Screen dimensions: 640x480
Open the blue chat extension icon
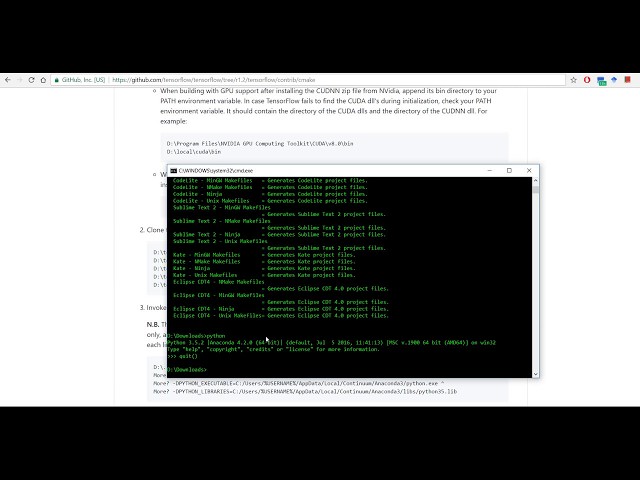[601, 81]
